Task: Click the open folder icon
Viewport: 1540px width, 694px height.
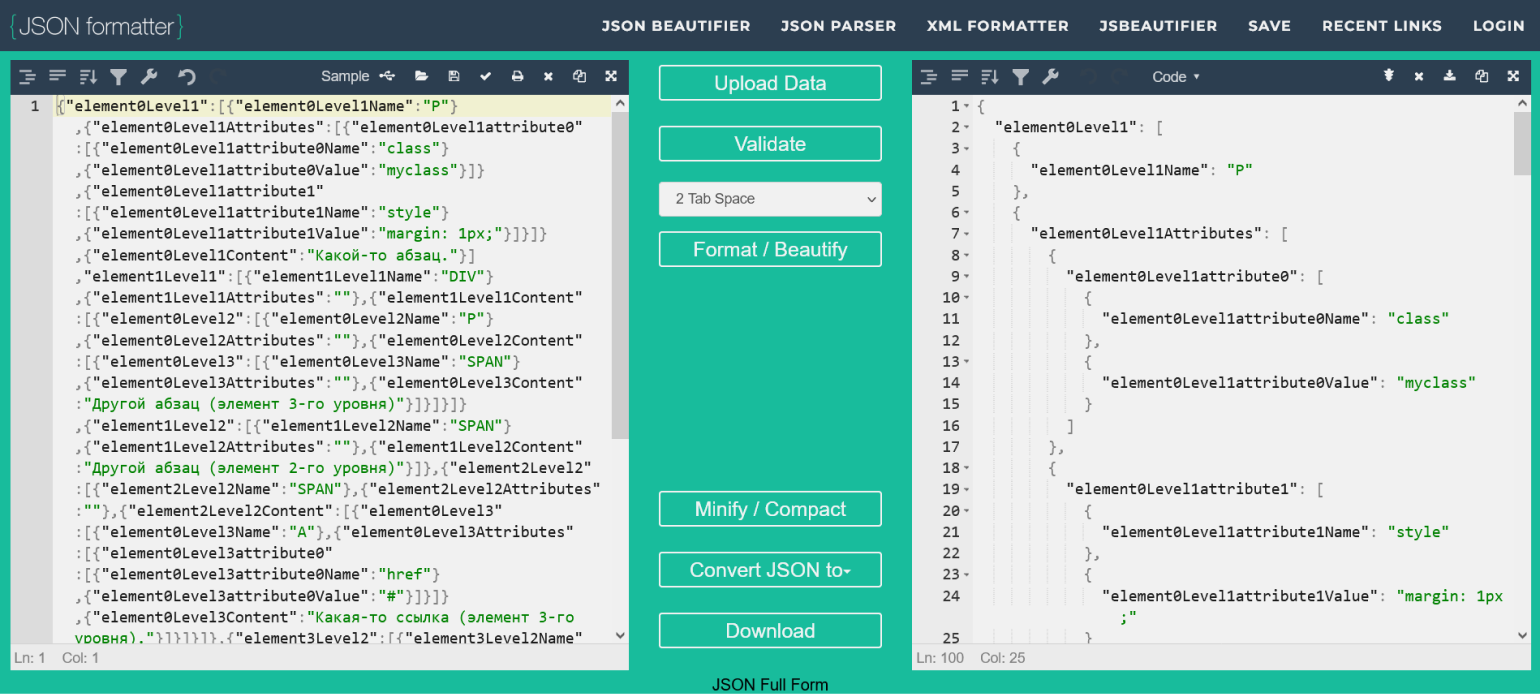Action: pyautogui.click(x=422, y=76)
